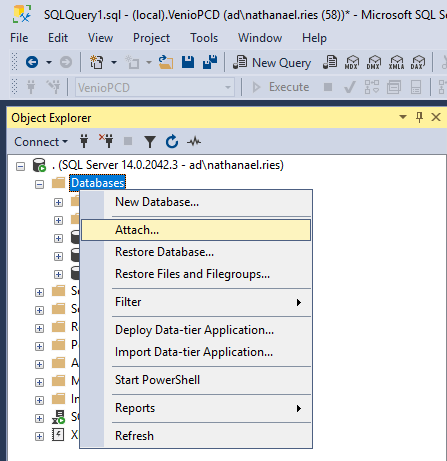The width and height of the screenshot is (447, 461).
Task: Click the Cancel Executing Query stop icon
Action: click(328, 87)
